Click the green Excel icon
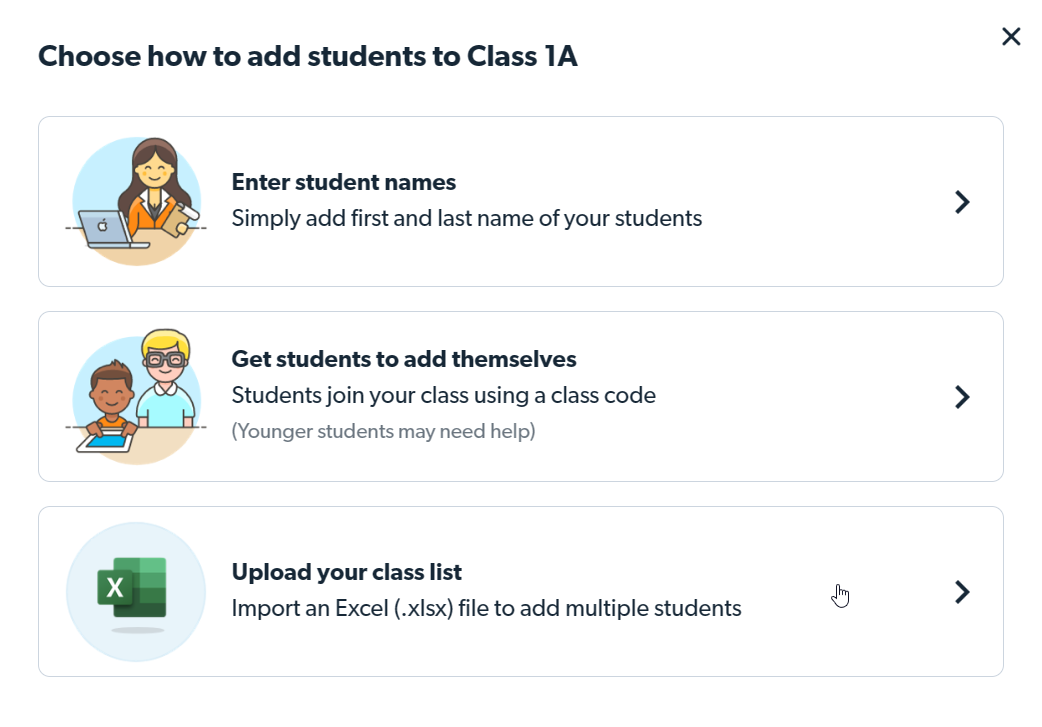 [132, 588]
